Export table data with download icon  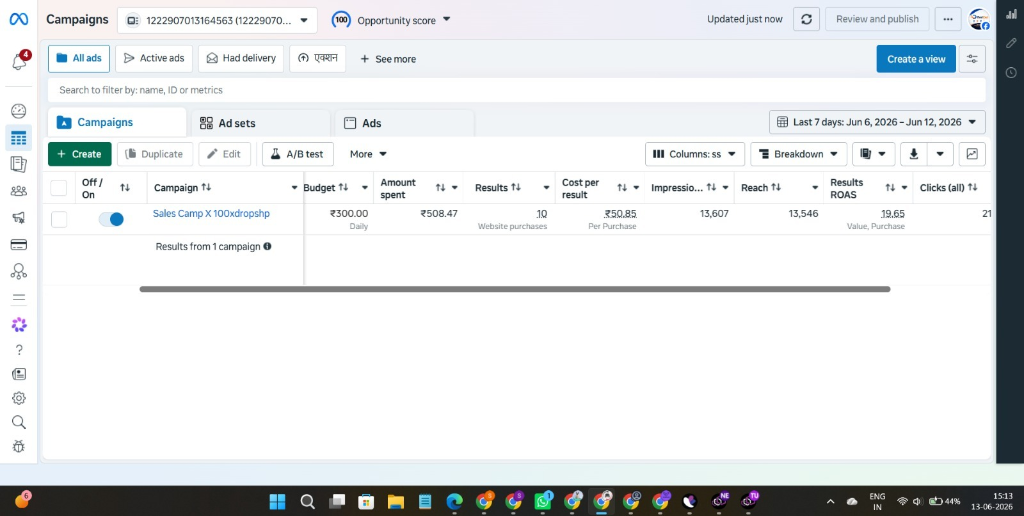914,154
